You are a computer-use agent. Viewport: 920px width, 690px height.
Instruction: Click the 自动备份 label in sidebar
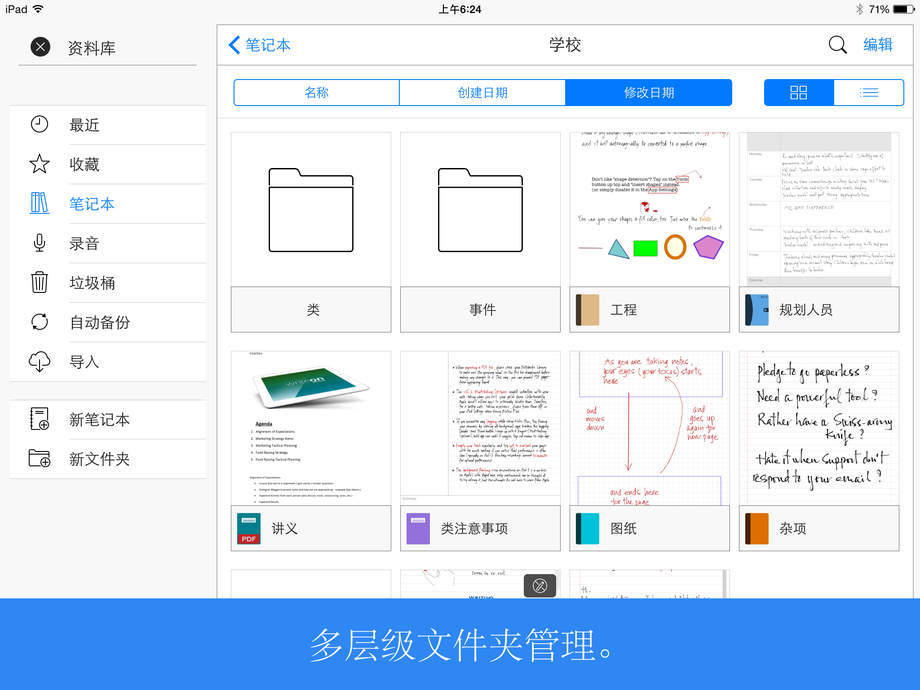[x=100, y=322]
